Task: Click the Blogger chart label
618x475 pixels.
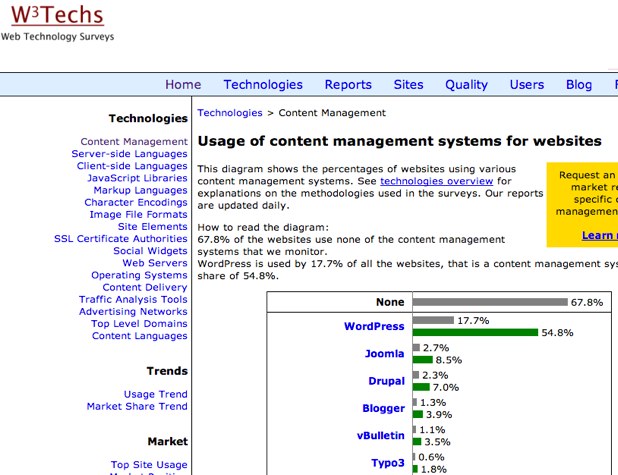Action: point(383,408)
